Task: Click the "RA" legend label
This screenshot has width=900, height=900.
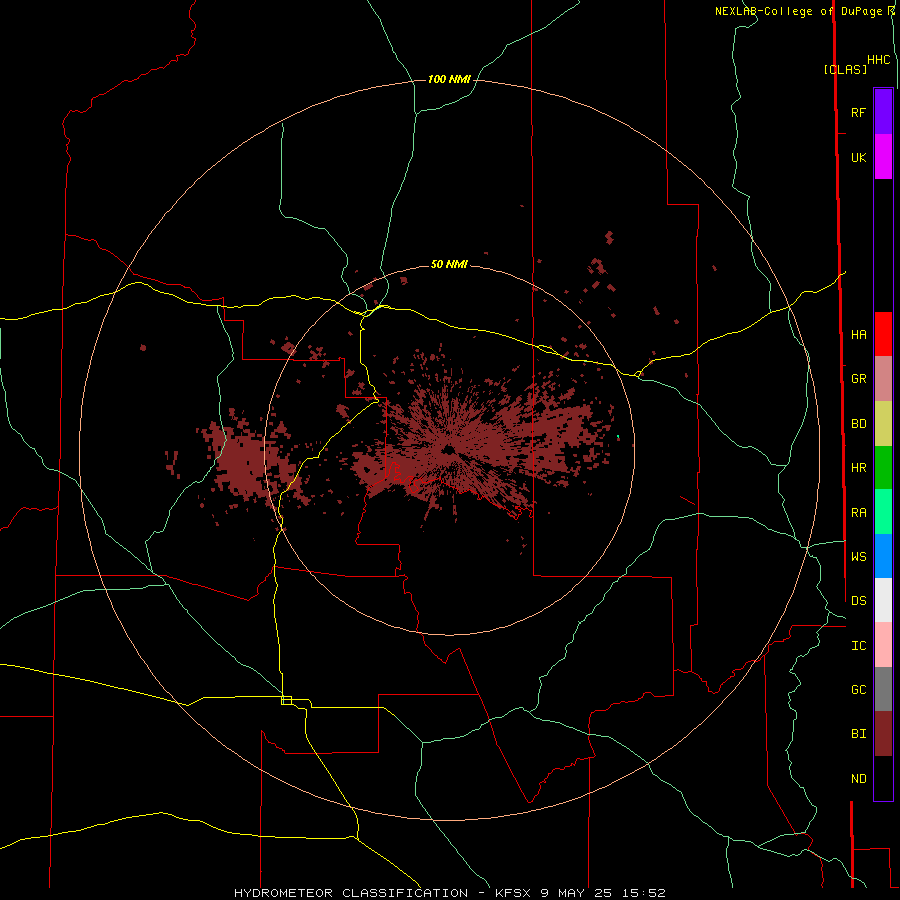Action: coord(859,513)
